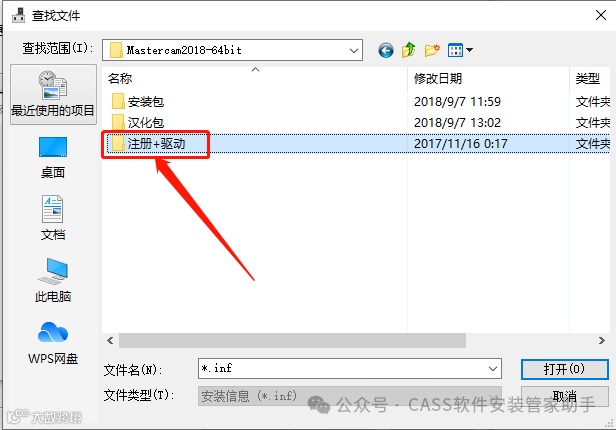Open WPS网盘 in the places sidebar

[x=53, y=343]
